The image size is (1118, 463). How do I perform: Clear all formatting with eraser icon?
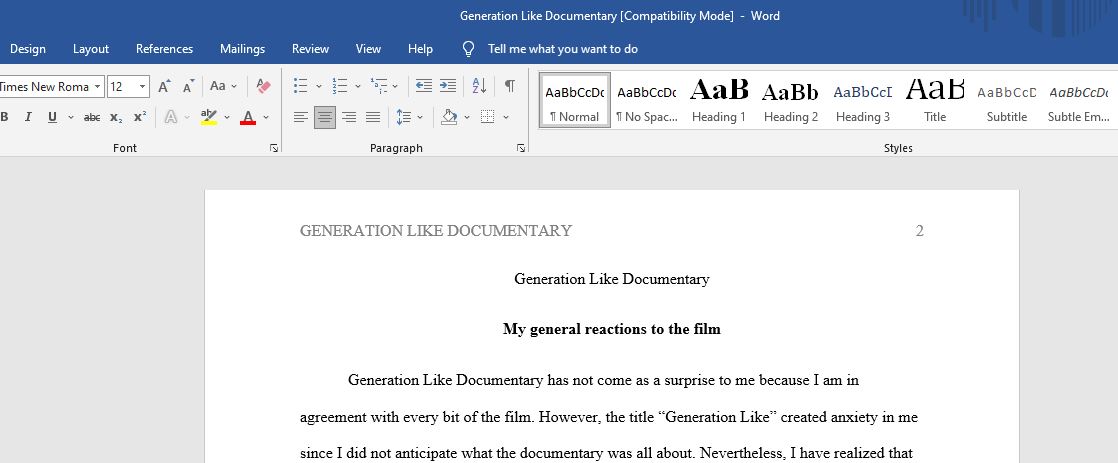click(x=263, y=86)
